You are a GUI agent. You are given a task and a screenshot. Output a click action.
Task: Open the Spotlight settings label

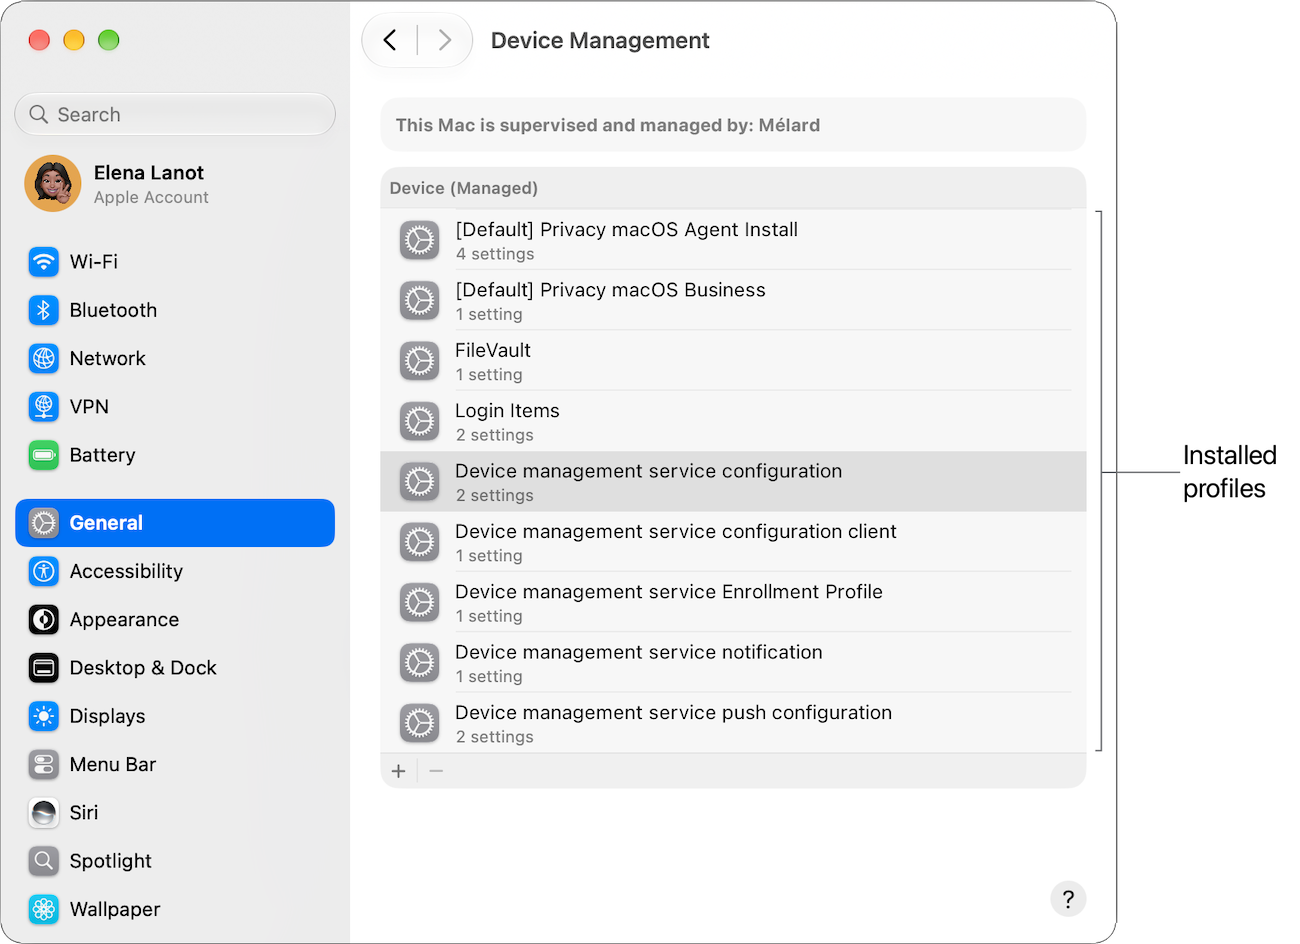pos(111,861)
